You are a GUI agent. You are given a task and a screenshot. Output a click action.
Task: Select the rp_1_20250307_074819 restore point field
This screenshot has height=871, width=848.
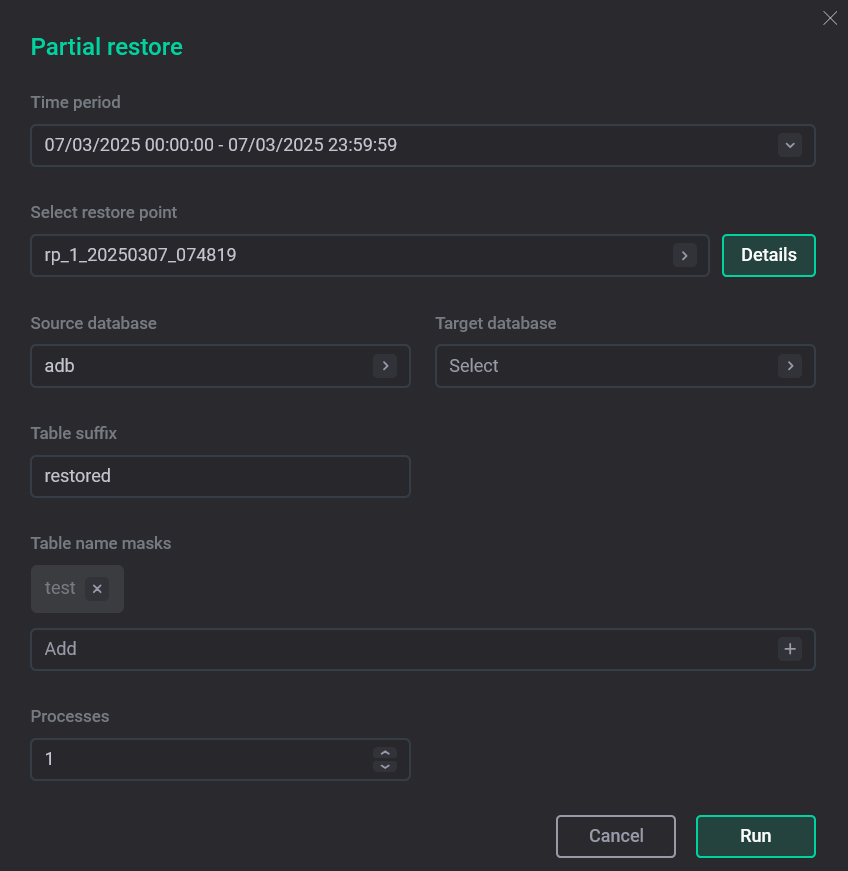click(370, 256)
